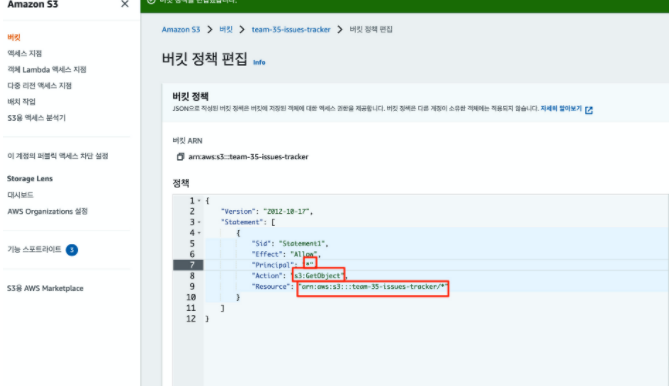This screenshot has height=388, width=669.
Task: Open 액세스 지점 in the sidebar
Action: pos(25,53)
